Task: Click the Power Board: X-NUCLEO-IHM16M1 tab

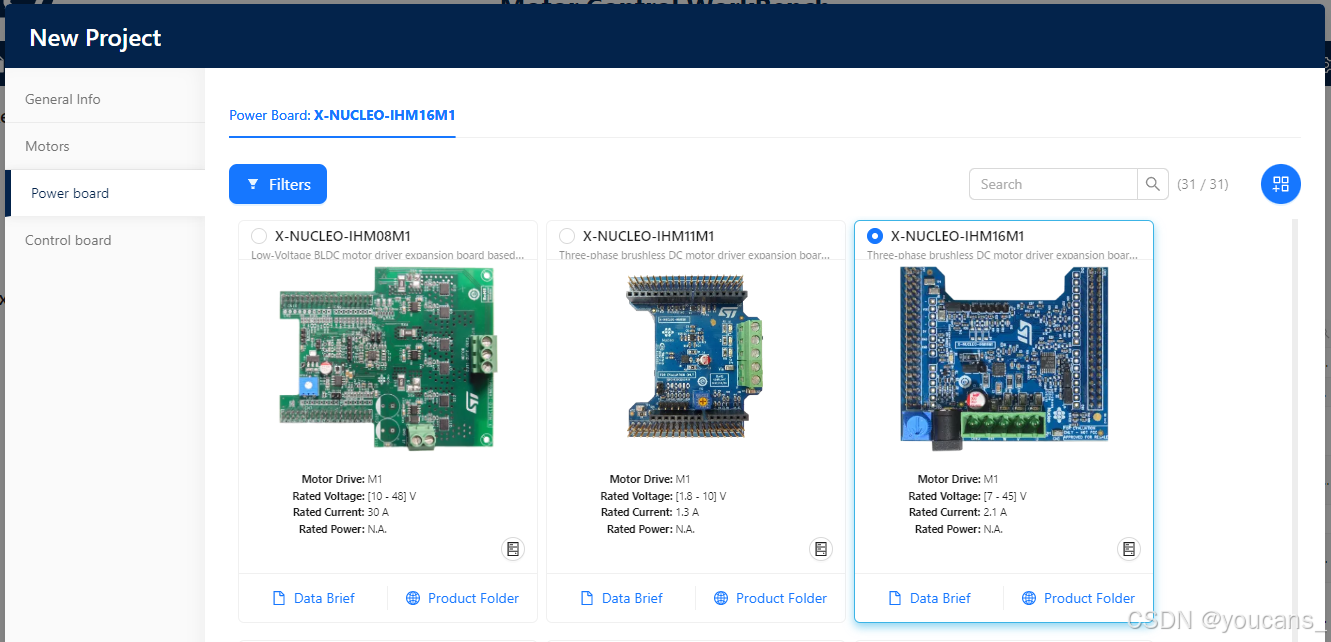Action: click(x=342, y=115)
